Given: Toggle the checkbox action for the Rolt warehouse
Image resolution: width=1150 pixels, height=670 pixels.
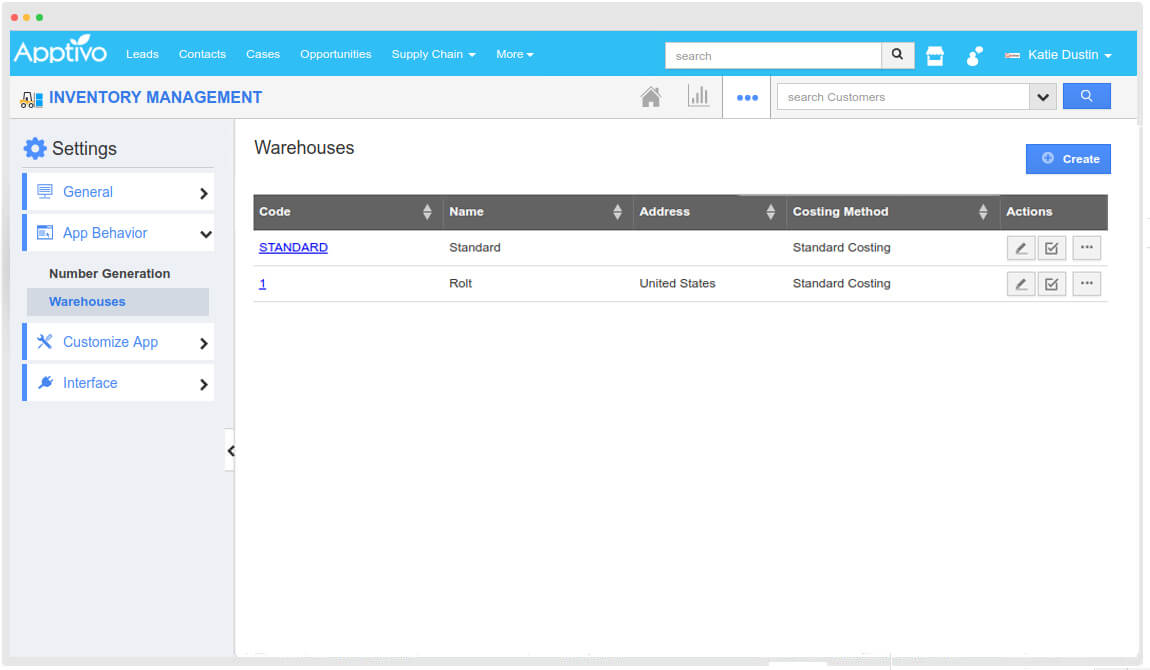Looking at the screenshot, I should pos(1052,283).
